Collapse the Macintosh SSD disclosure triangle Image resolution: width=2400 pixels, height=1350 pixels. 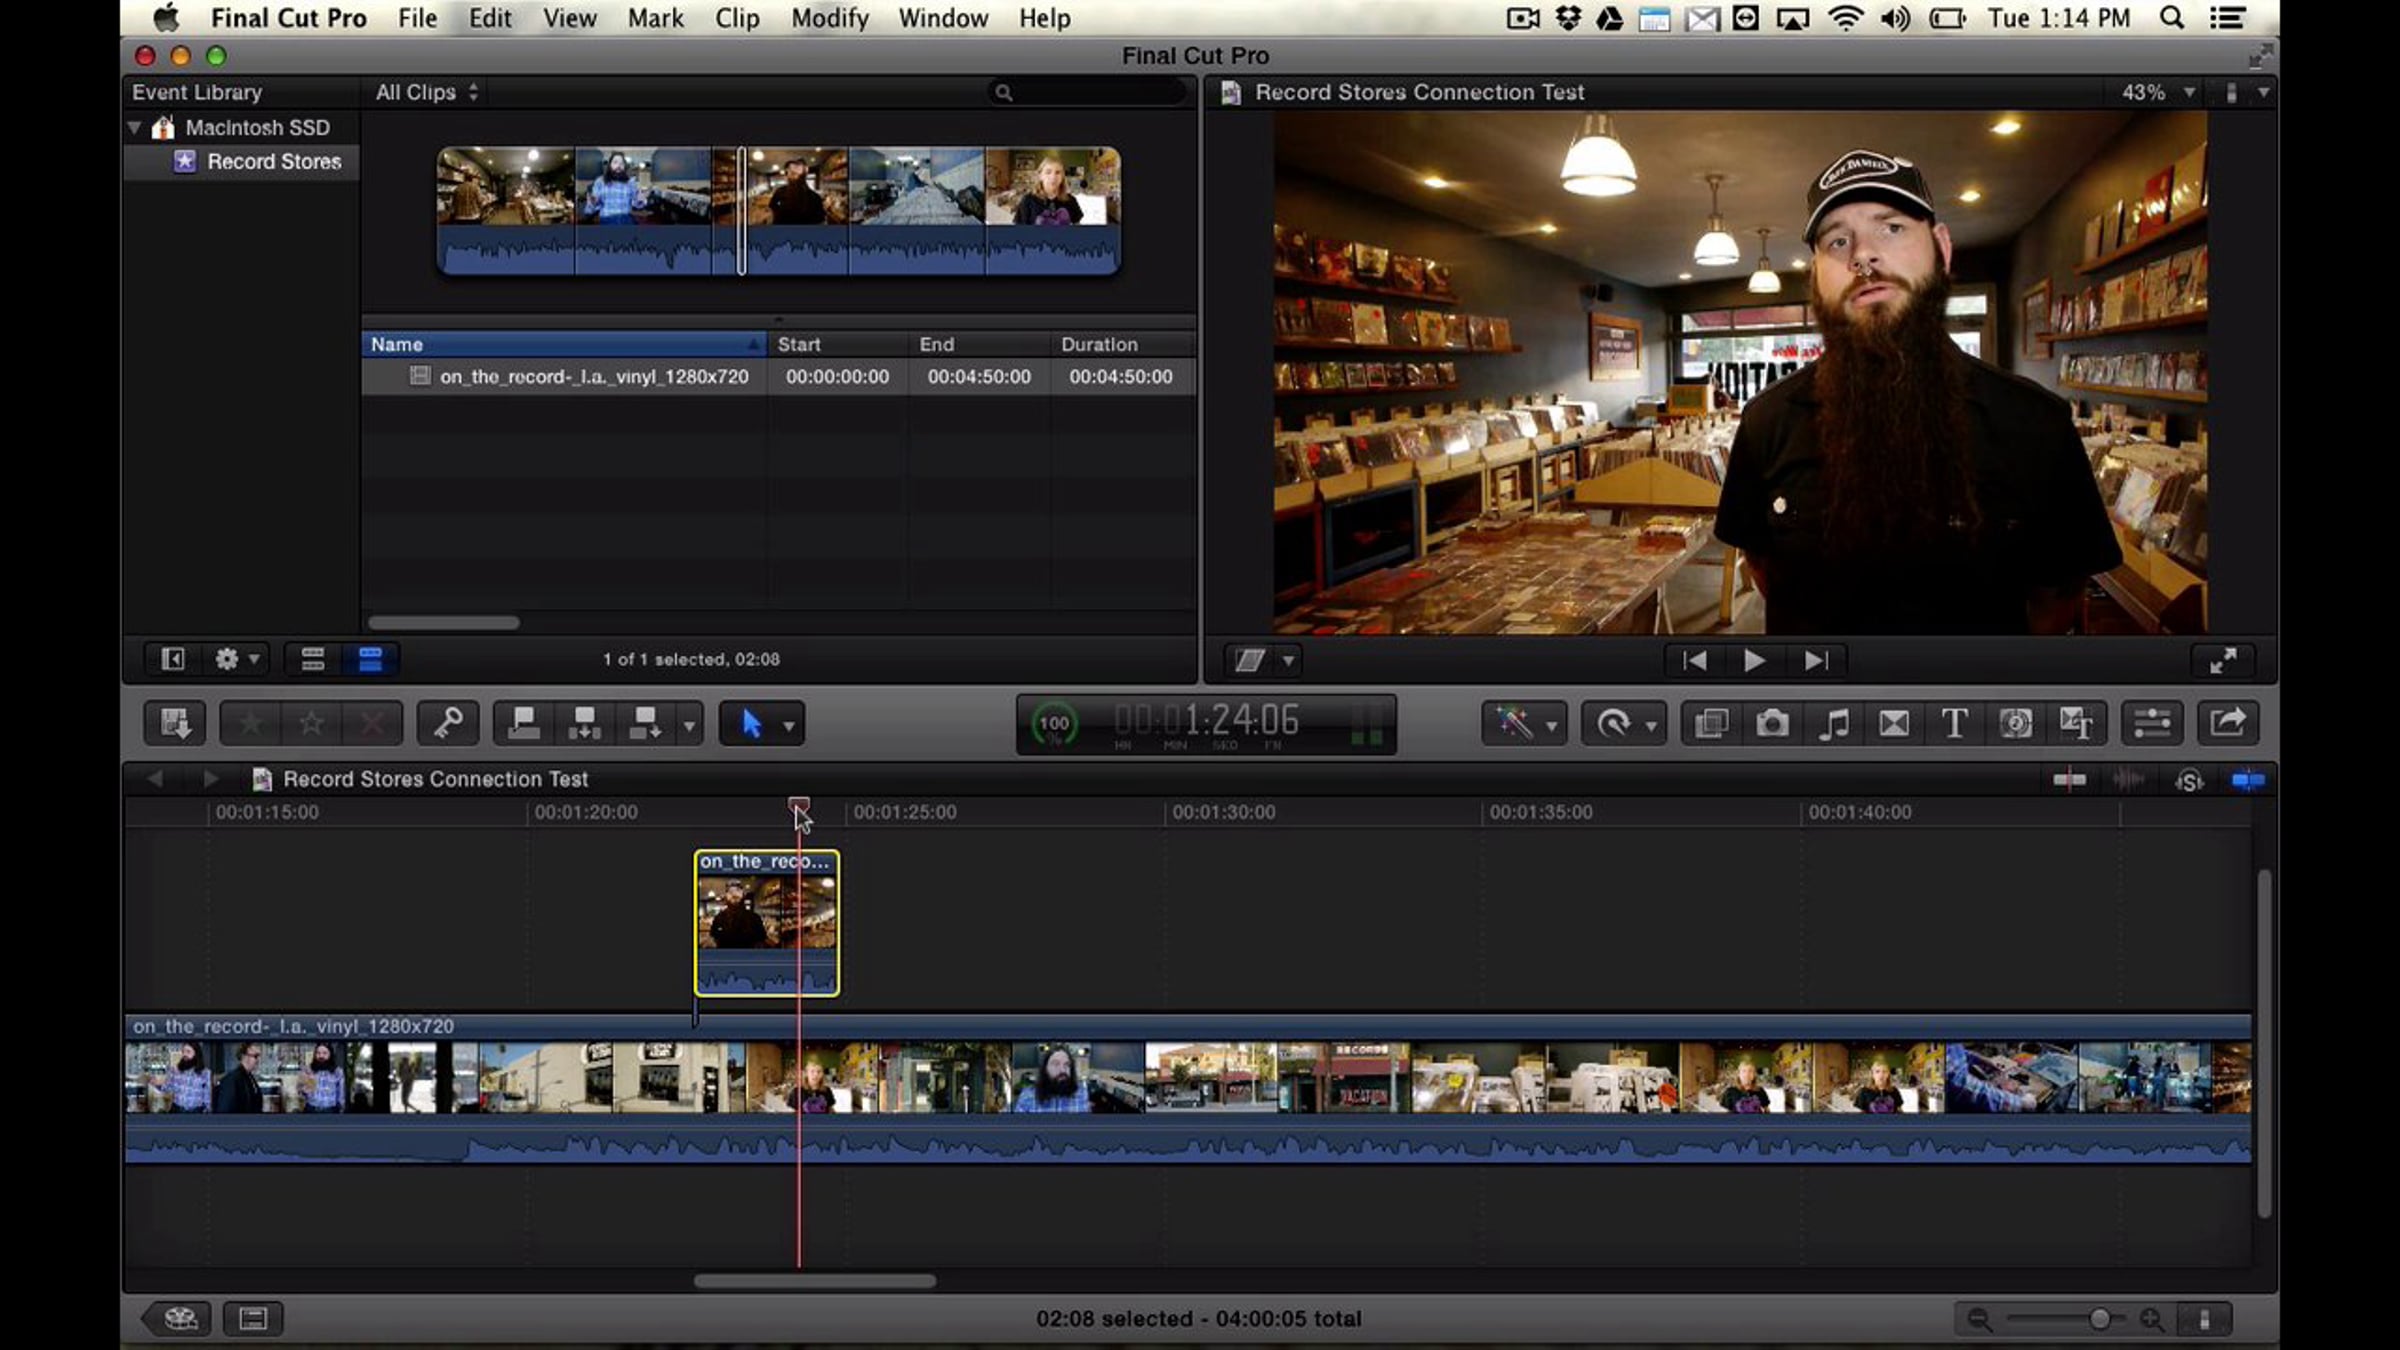(134, 127)
